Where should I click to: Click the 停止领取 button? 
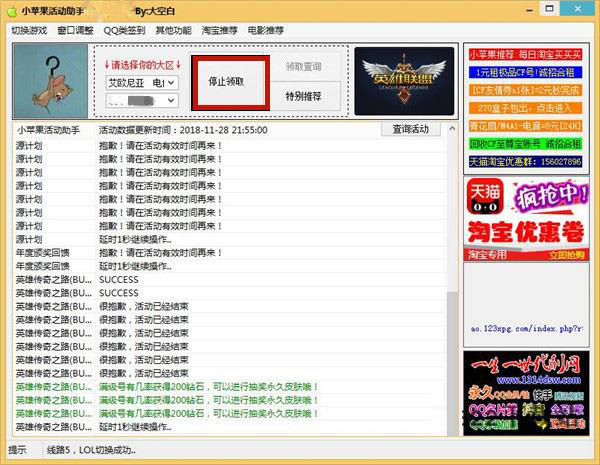coord(230,82)
